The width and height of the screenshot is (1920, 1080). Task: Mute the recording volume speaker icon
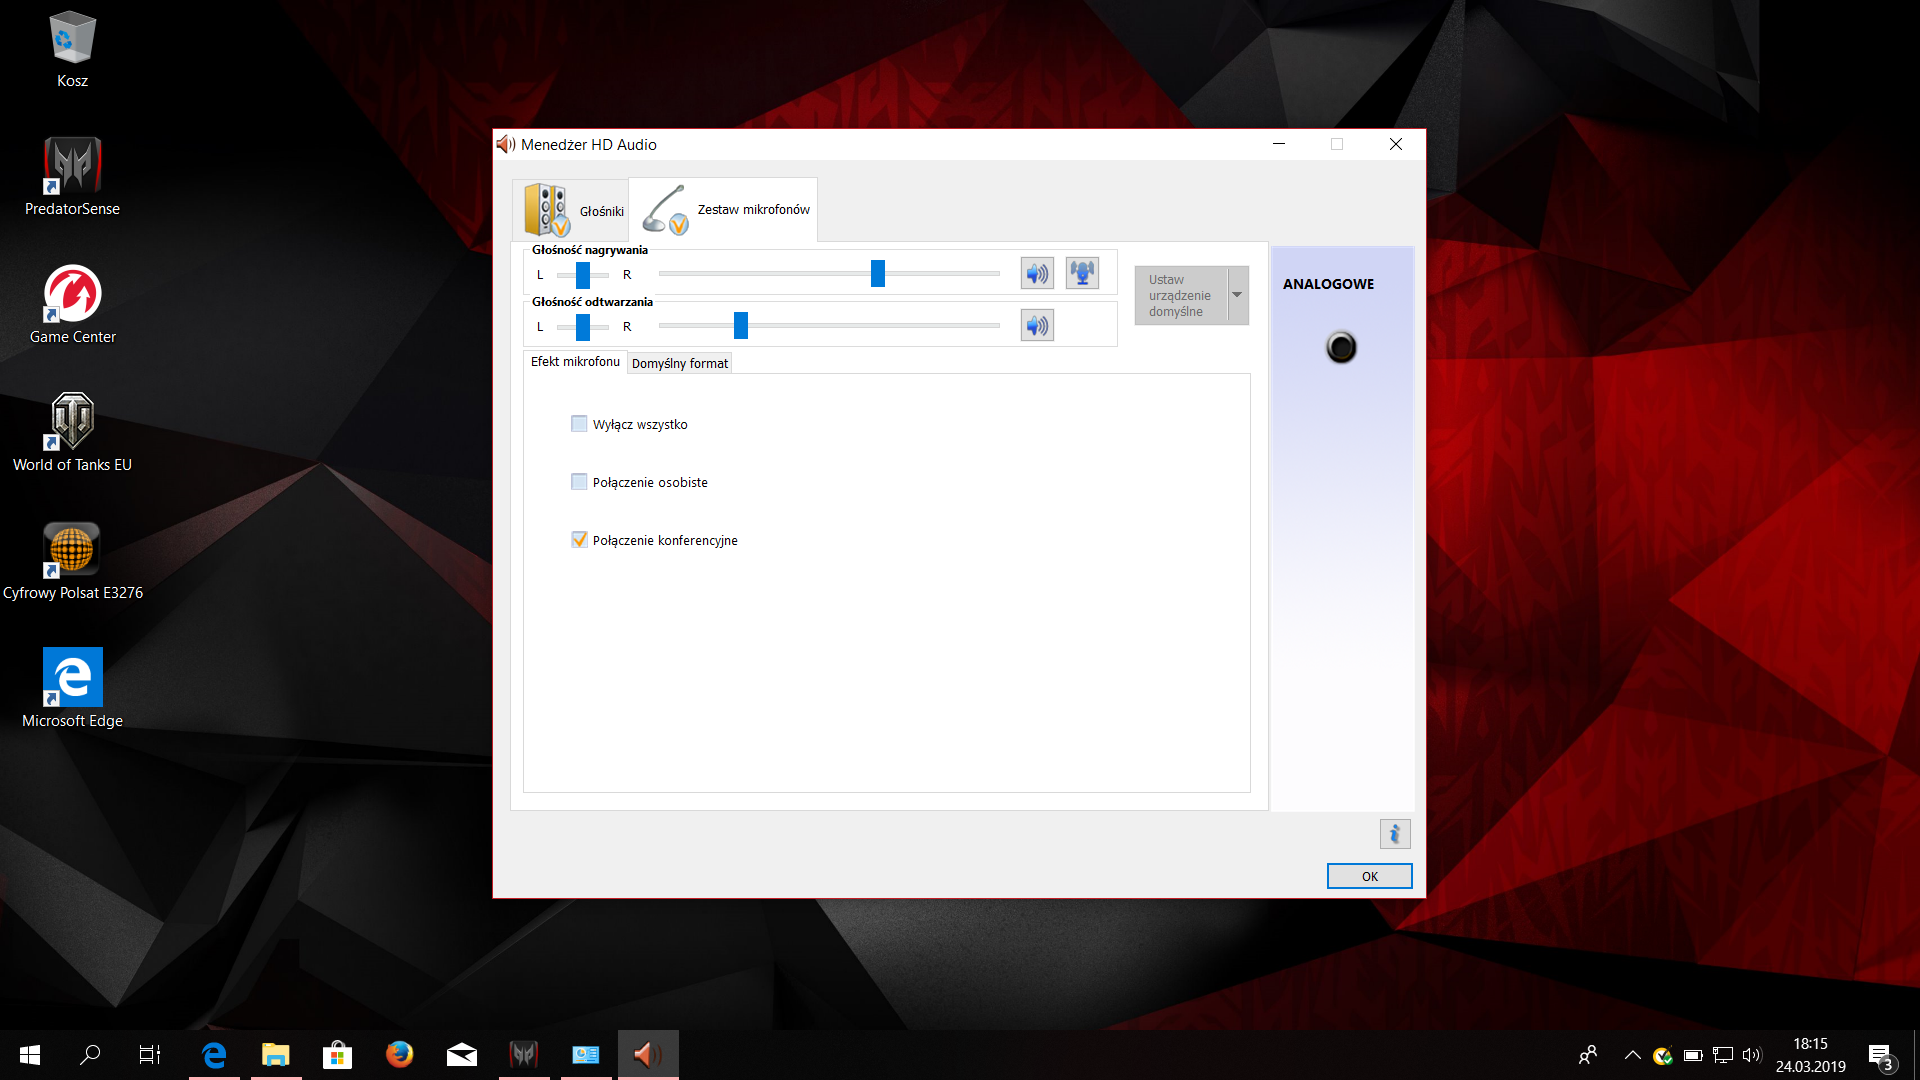point(1037,273)
